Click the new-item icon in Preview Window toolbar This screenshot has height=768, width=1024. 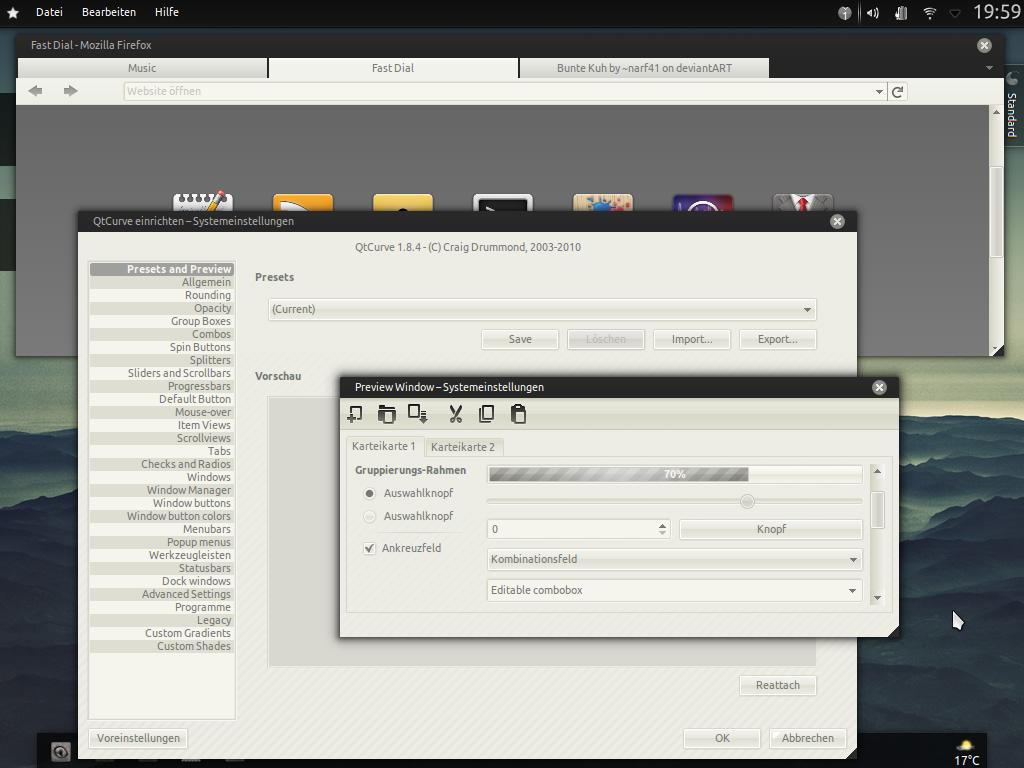[355, 414]
